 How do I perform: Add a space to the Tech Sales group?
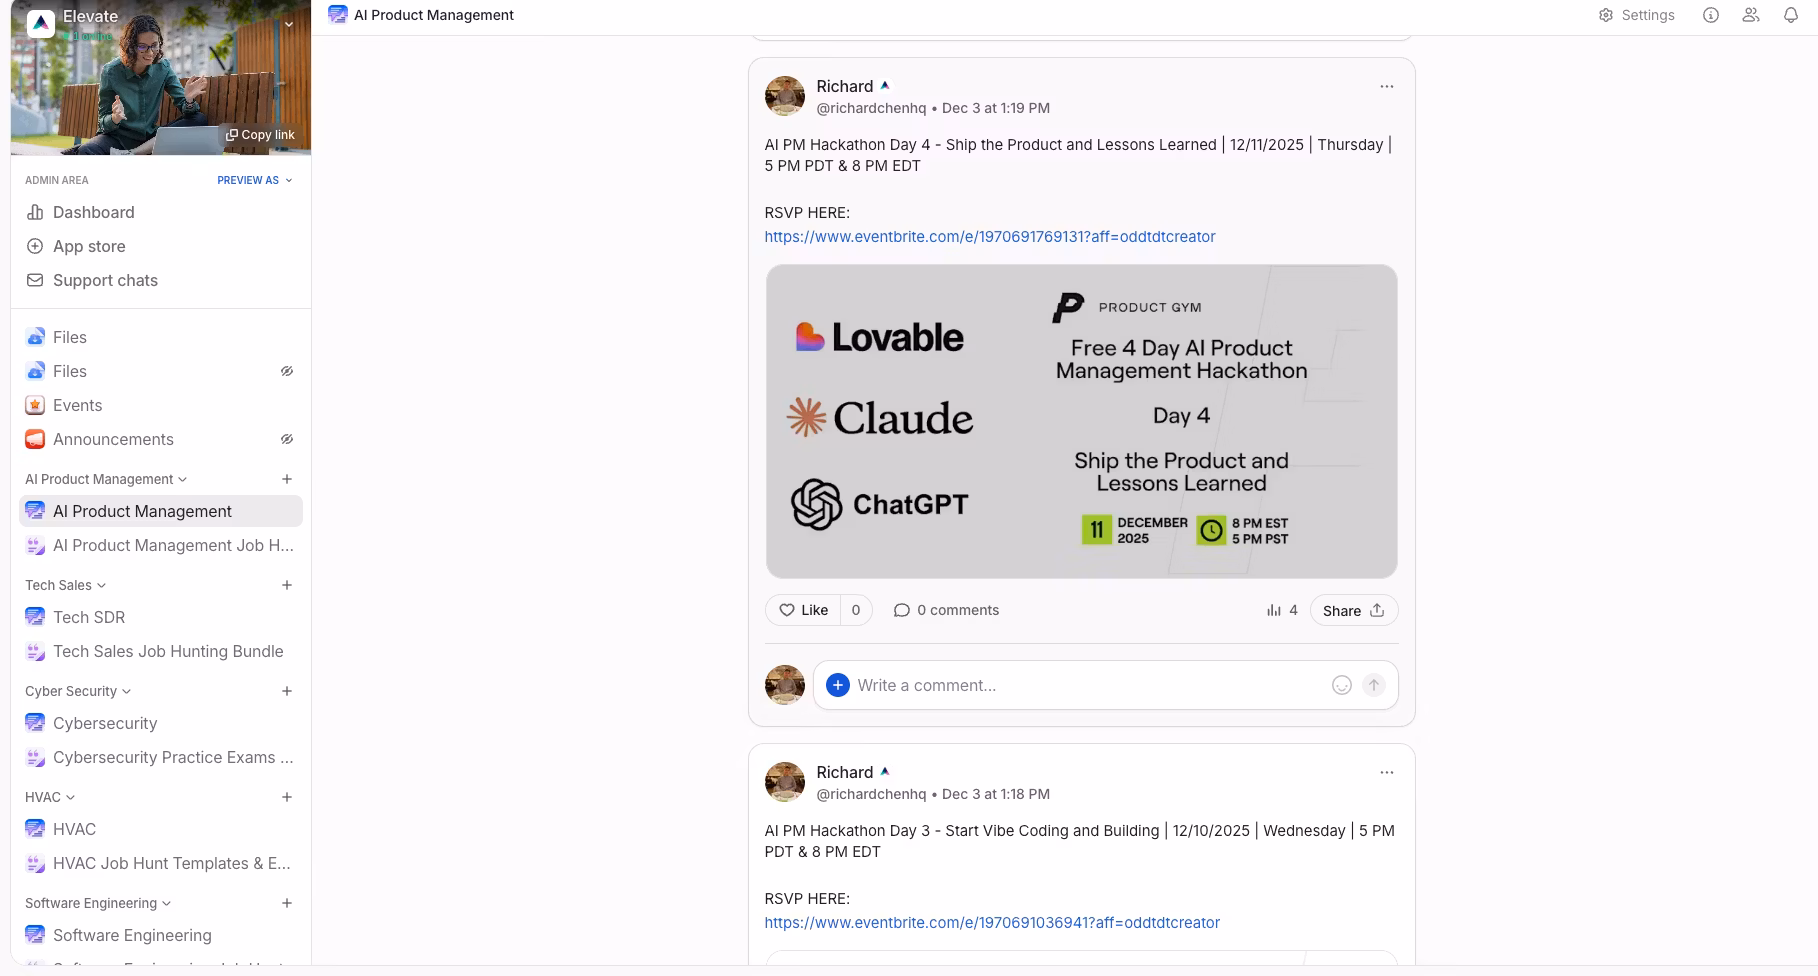click(287, 585)
